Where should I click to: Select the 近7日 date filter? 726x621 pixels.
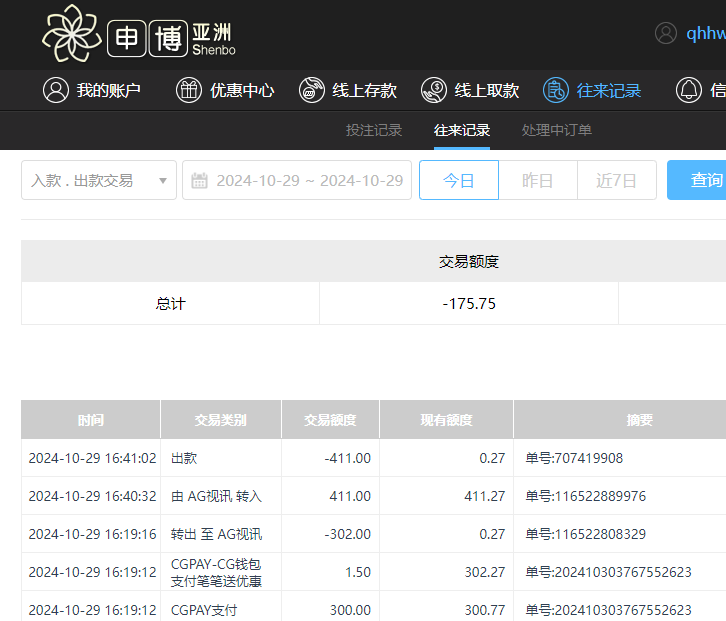tap(616, 180)
